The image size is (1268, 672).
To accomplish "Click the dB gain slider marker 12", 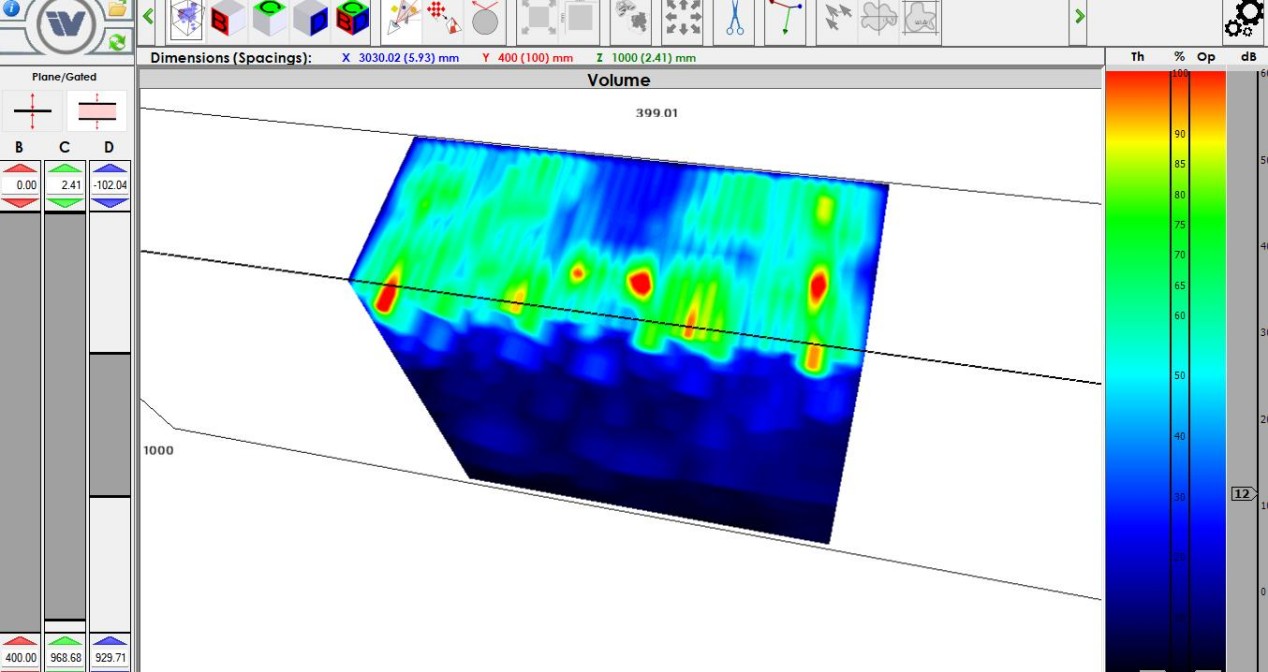I will pyautogui.click(x=1243, y=494).
